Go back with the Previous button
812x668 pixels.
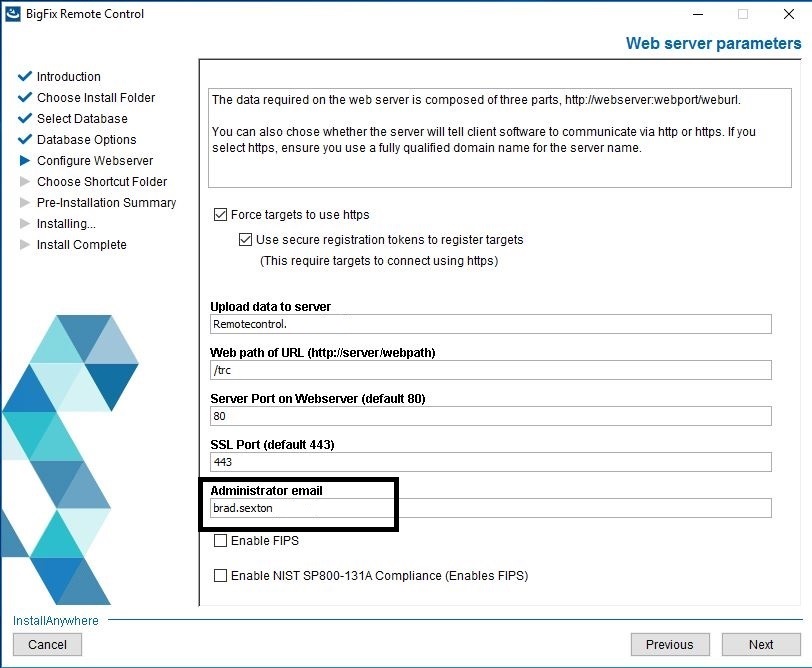[670, 644]
